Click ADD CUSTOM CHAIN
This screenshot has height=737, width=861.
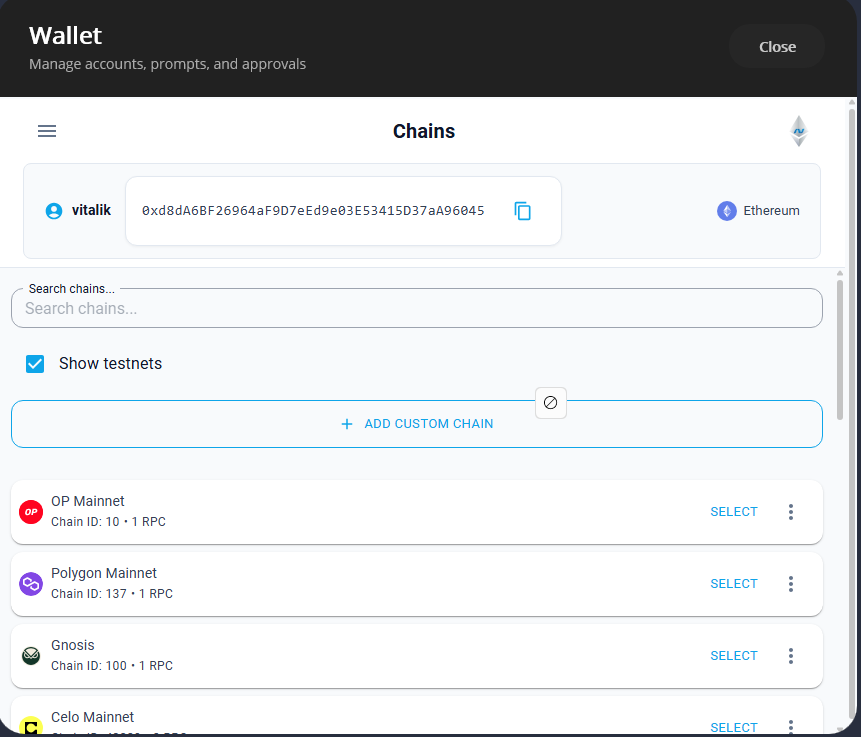[416, 424]
